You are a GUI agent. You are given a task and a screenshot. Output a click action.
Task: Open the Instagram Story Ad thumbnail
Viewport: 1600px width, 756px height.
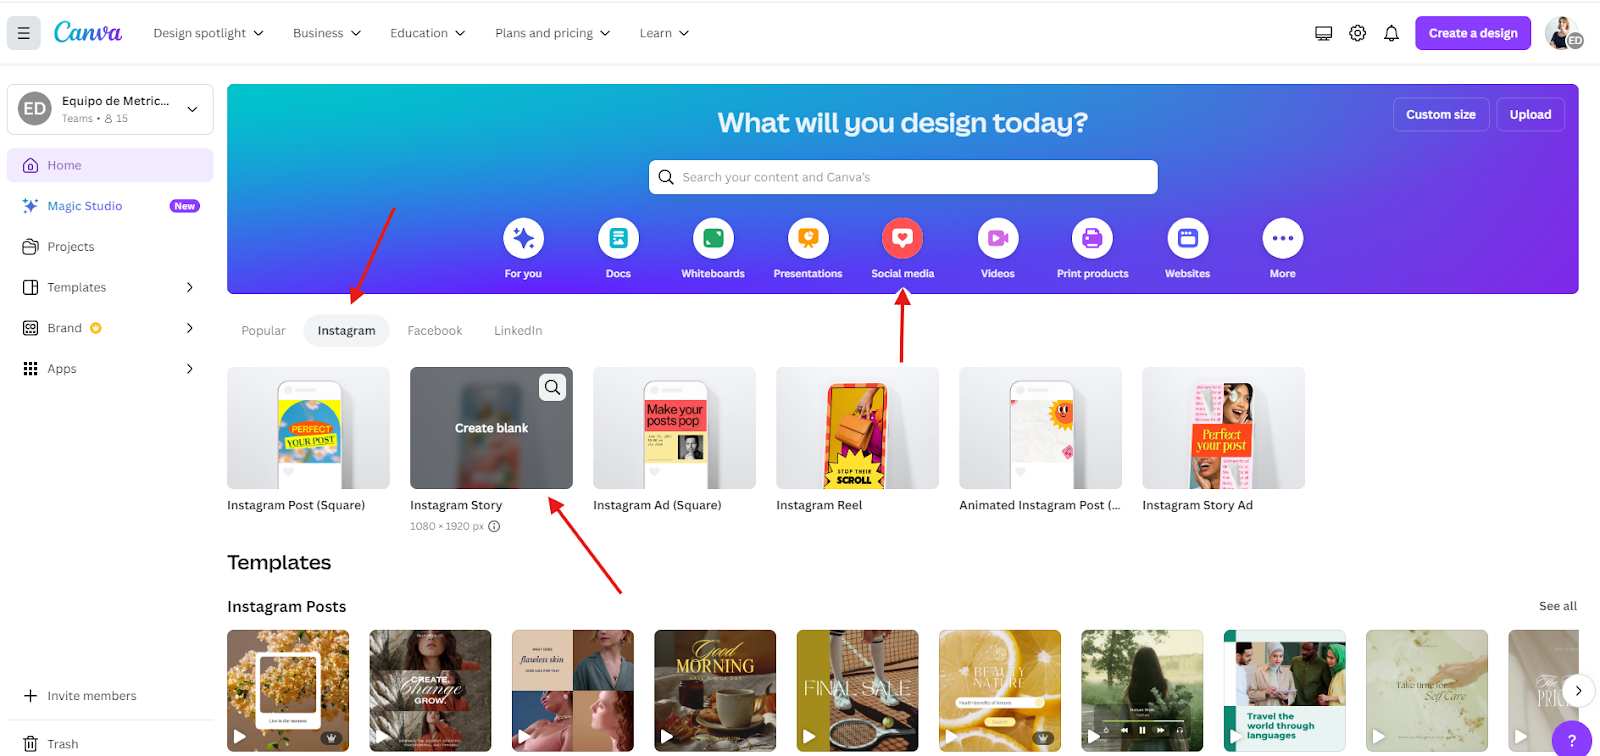pyautogui.click(x=1223, y=428)
